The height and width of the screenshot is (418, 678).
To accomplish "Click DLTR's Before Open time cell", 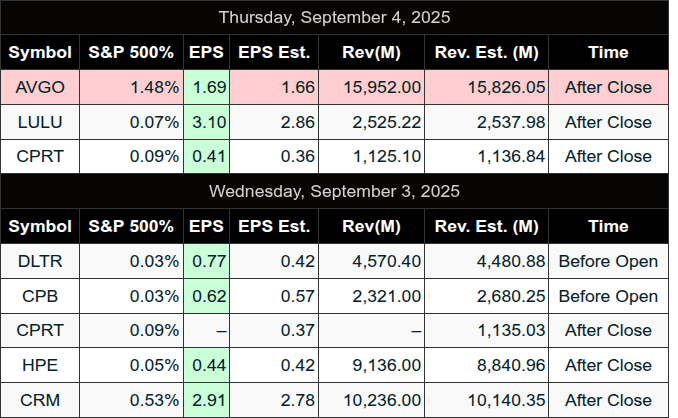I will (608, 262).
